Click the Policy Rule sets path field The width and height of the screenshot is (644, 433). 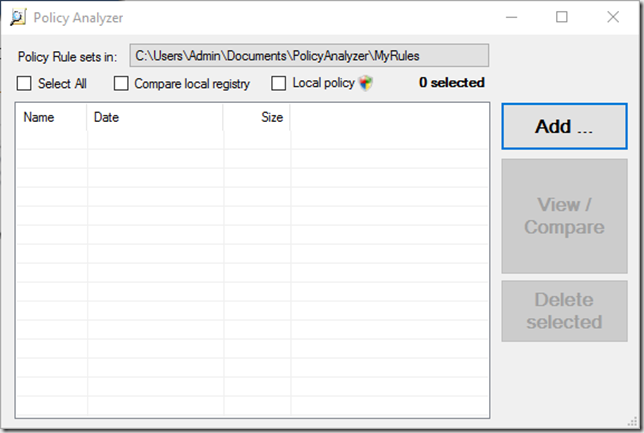(x=309, y=55)
